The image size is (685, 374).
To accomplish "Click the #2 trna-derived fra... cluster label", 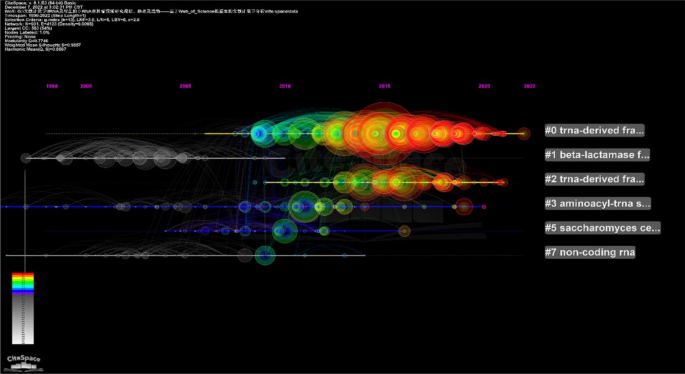I will click(x=595, y=179).
